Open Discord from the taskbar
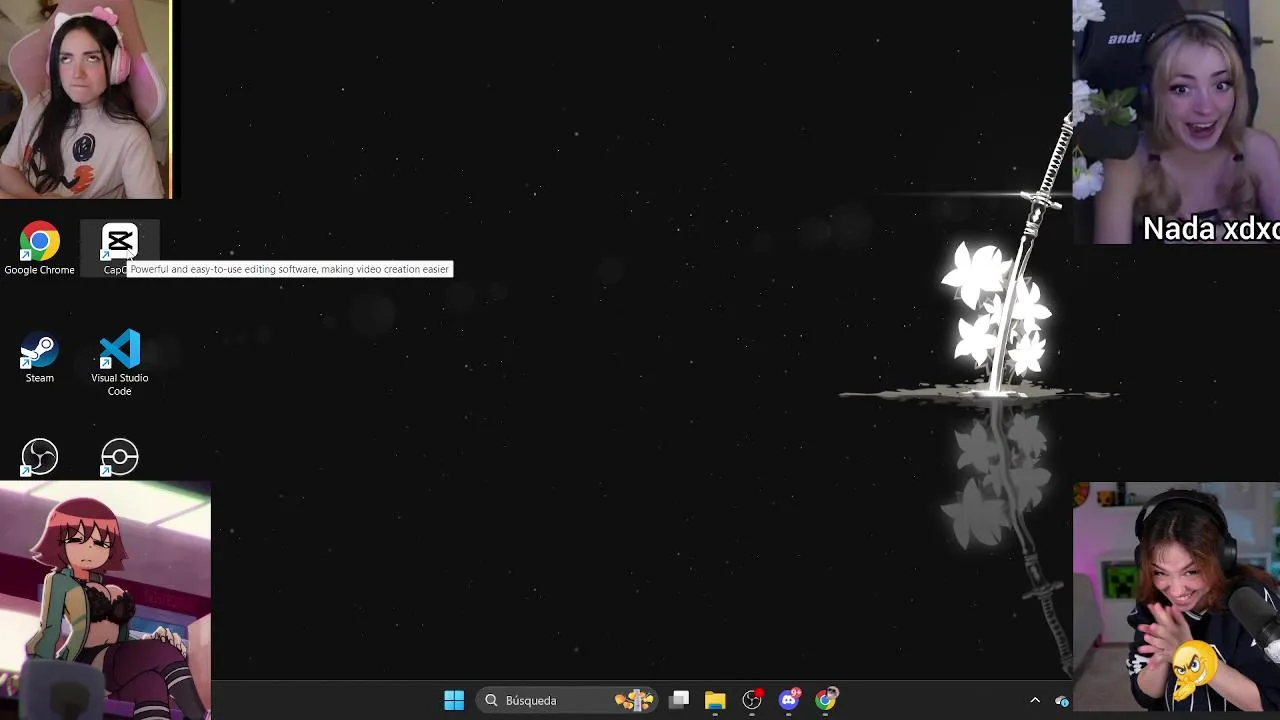 click(789, 700)
